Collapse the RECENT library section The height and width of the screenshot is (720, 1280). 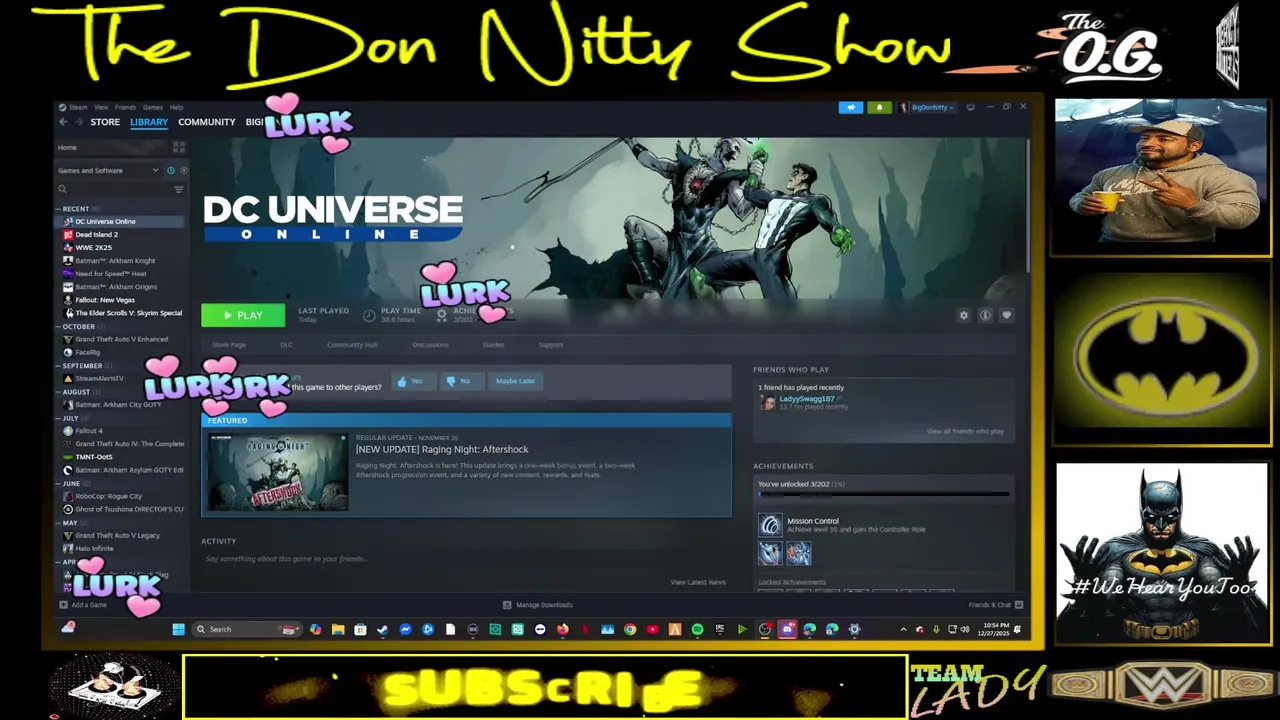pyautogui.click(x=59, y=209)
